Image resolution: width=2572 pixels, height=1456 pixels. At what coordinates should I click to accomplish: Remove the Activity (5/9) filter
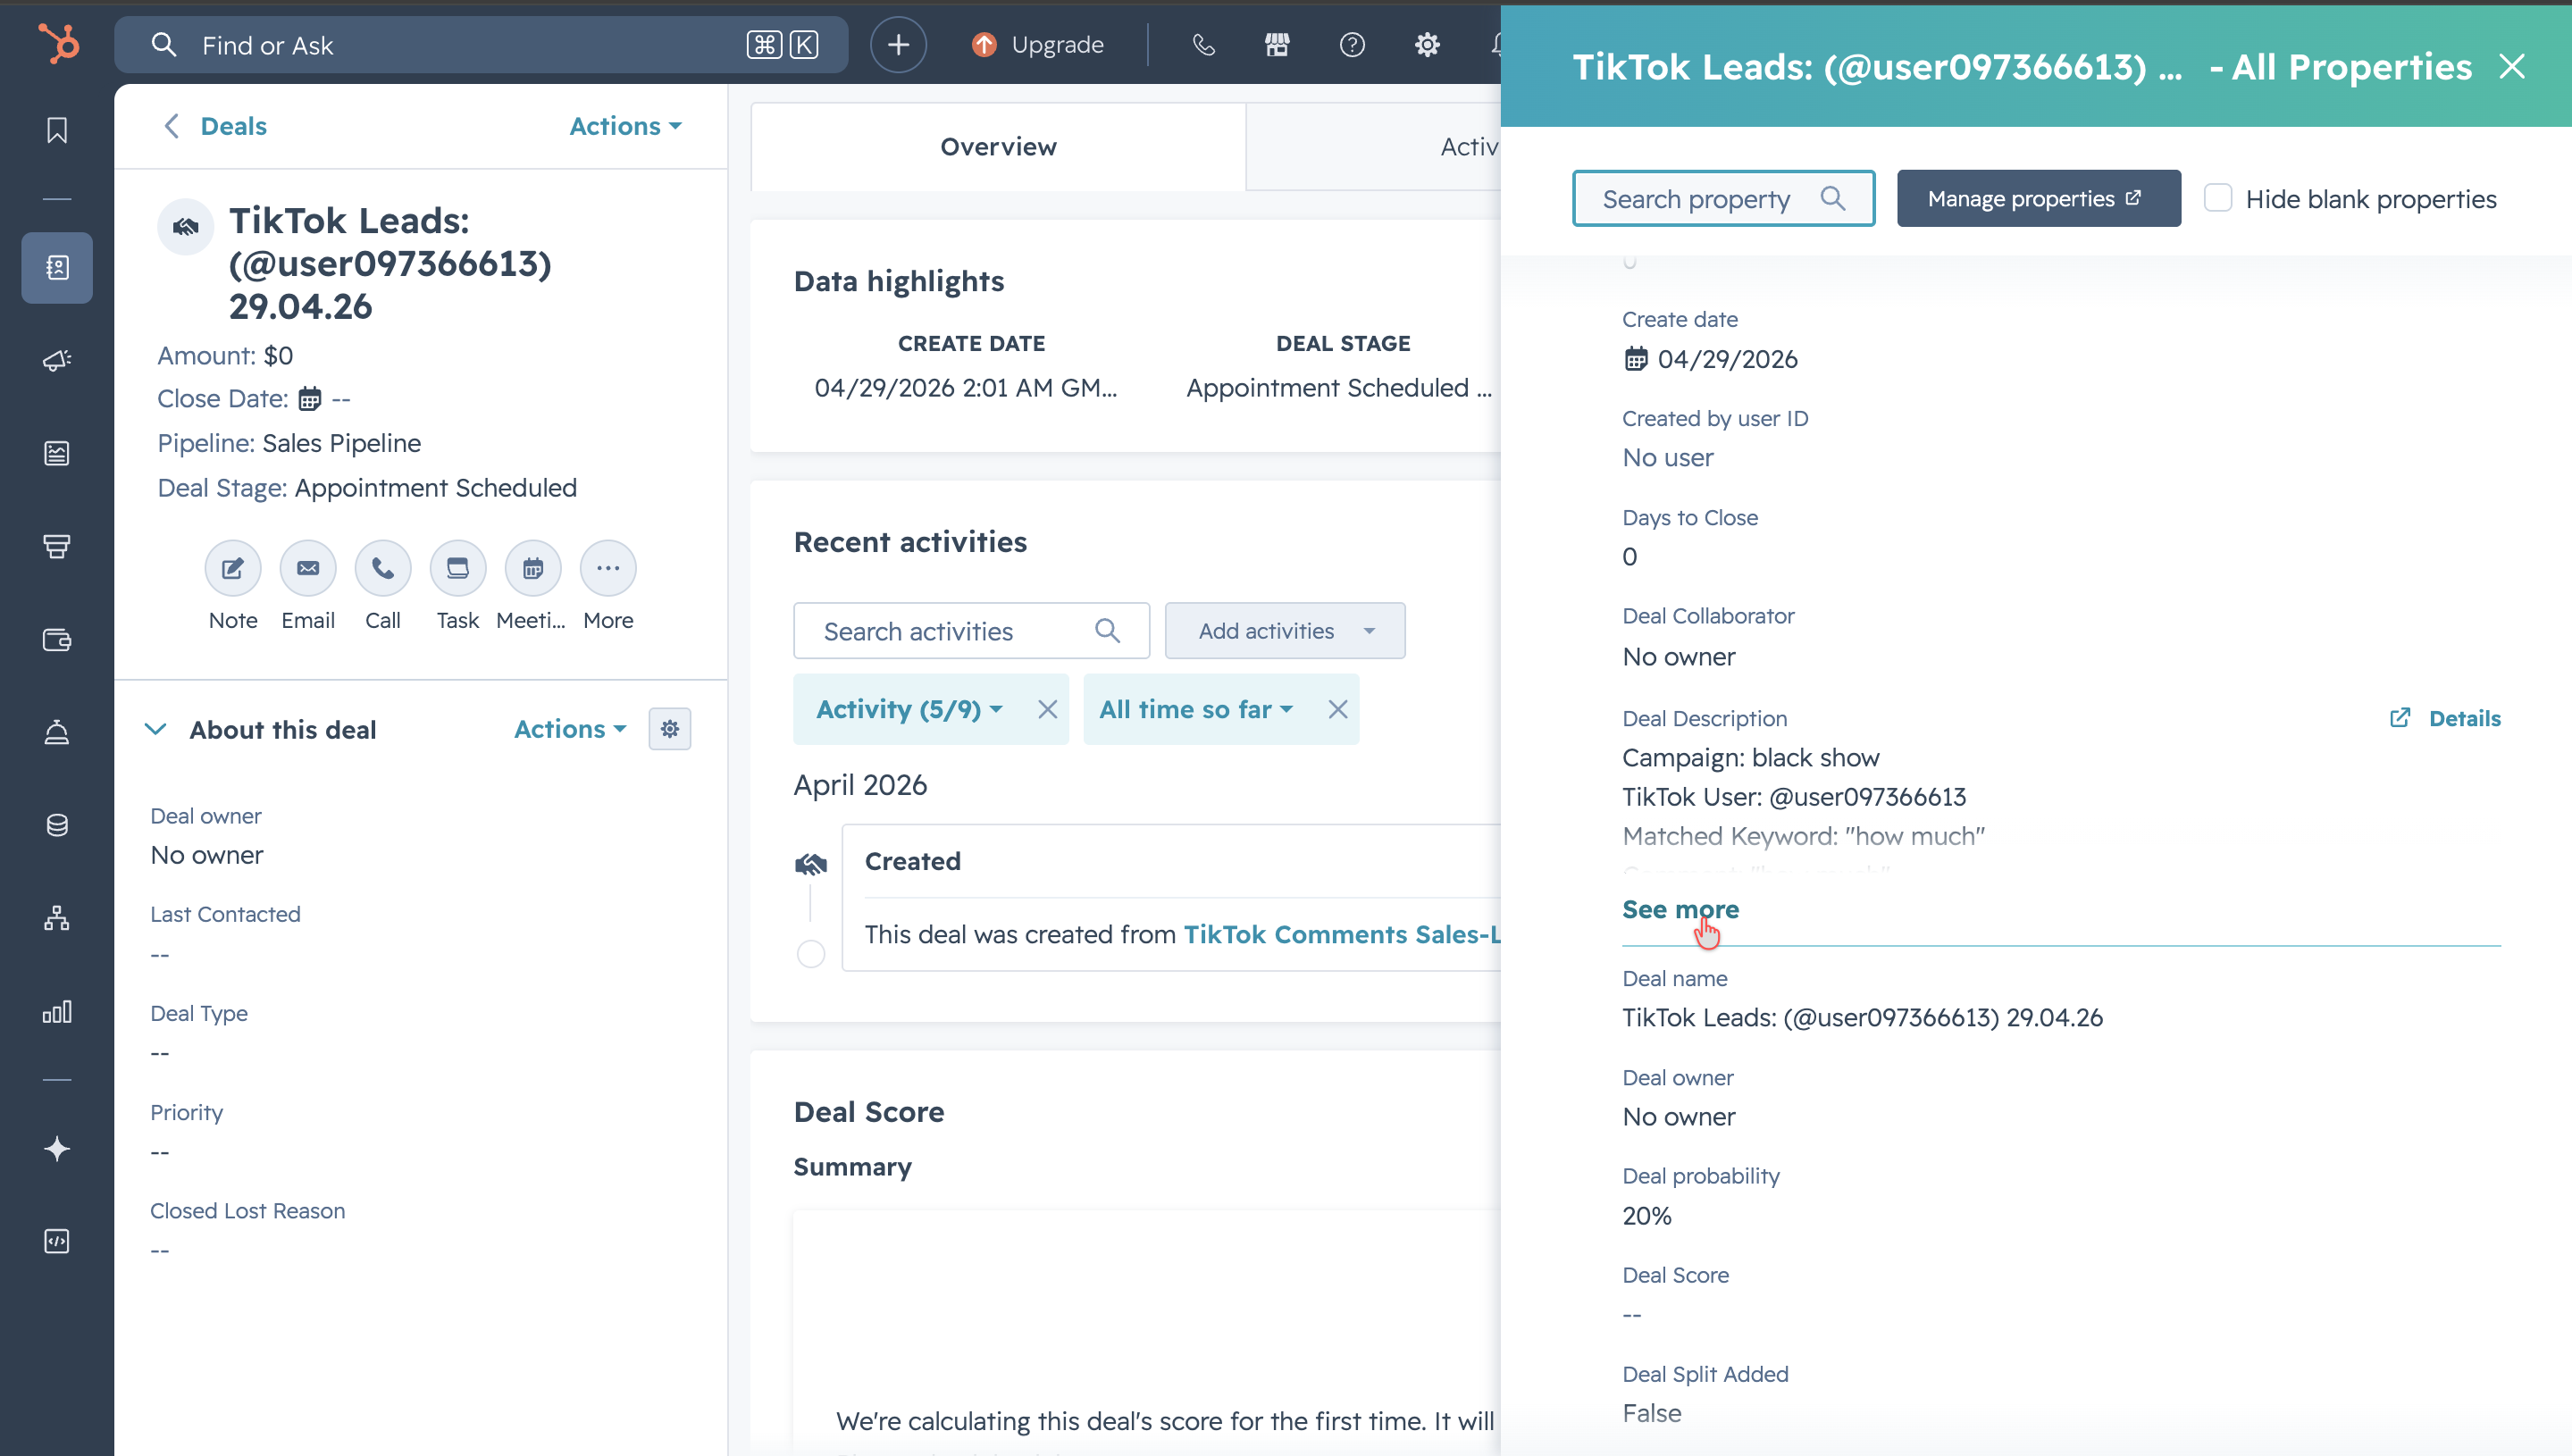click(x=1048, y=709)
